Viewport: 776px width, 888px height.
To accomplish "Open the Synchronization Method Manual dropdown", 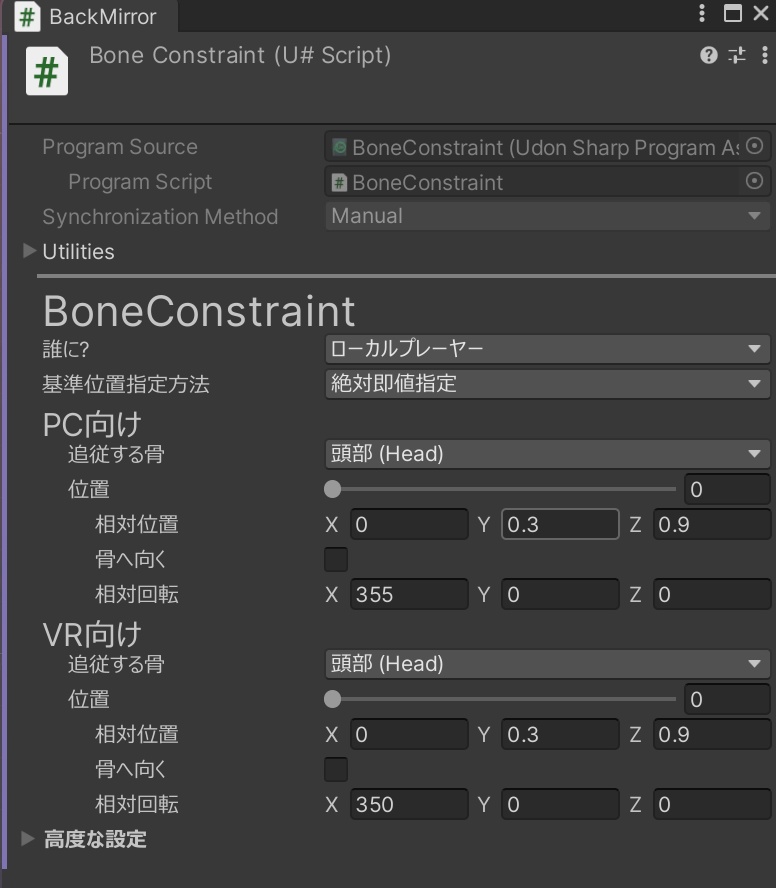I will [547, 216].
